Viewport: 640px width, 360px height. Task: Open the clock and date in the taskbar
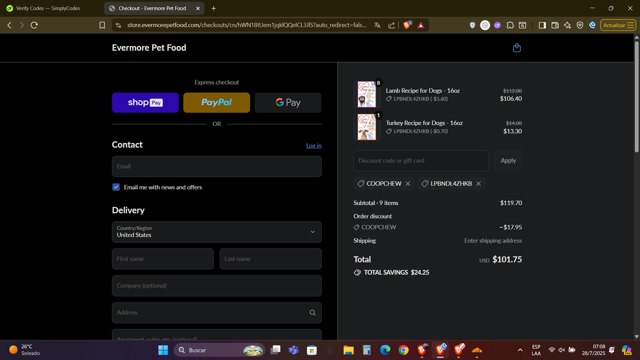point(593,350)
